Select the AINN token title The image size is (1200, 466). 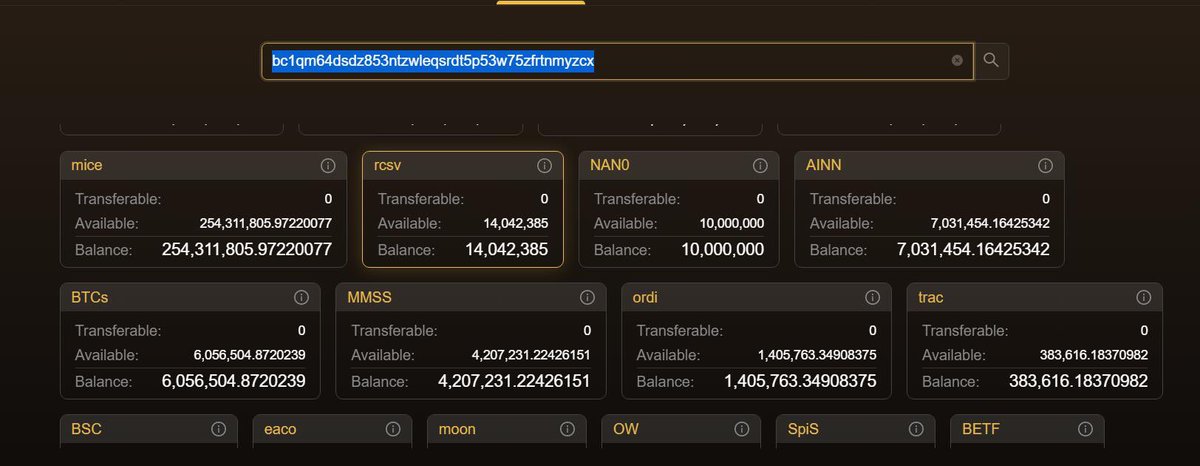[x=824, y=165]
